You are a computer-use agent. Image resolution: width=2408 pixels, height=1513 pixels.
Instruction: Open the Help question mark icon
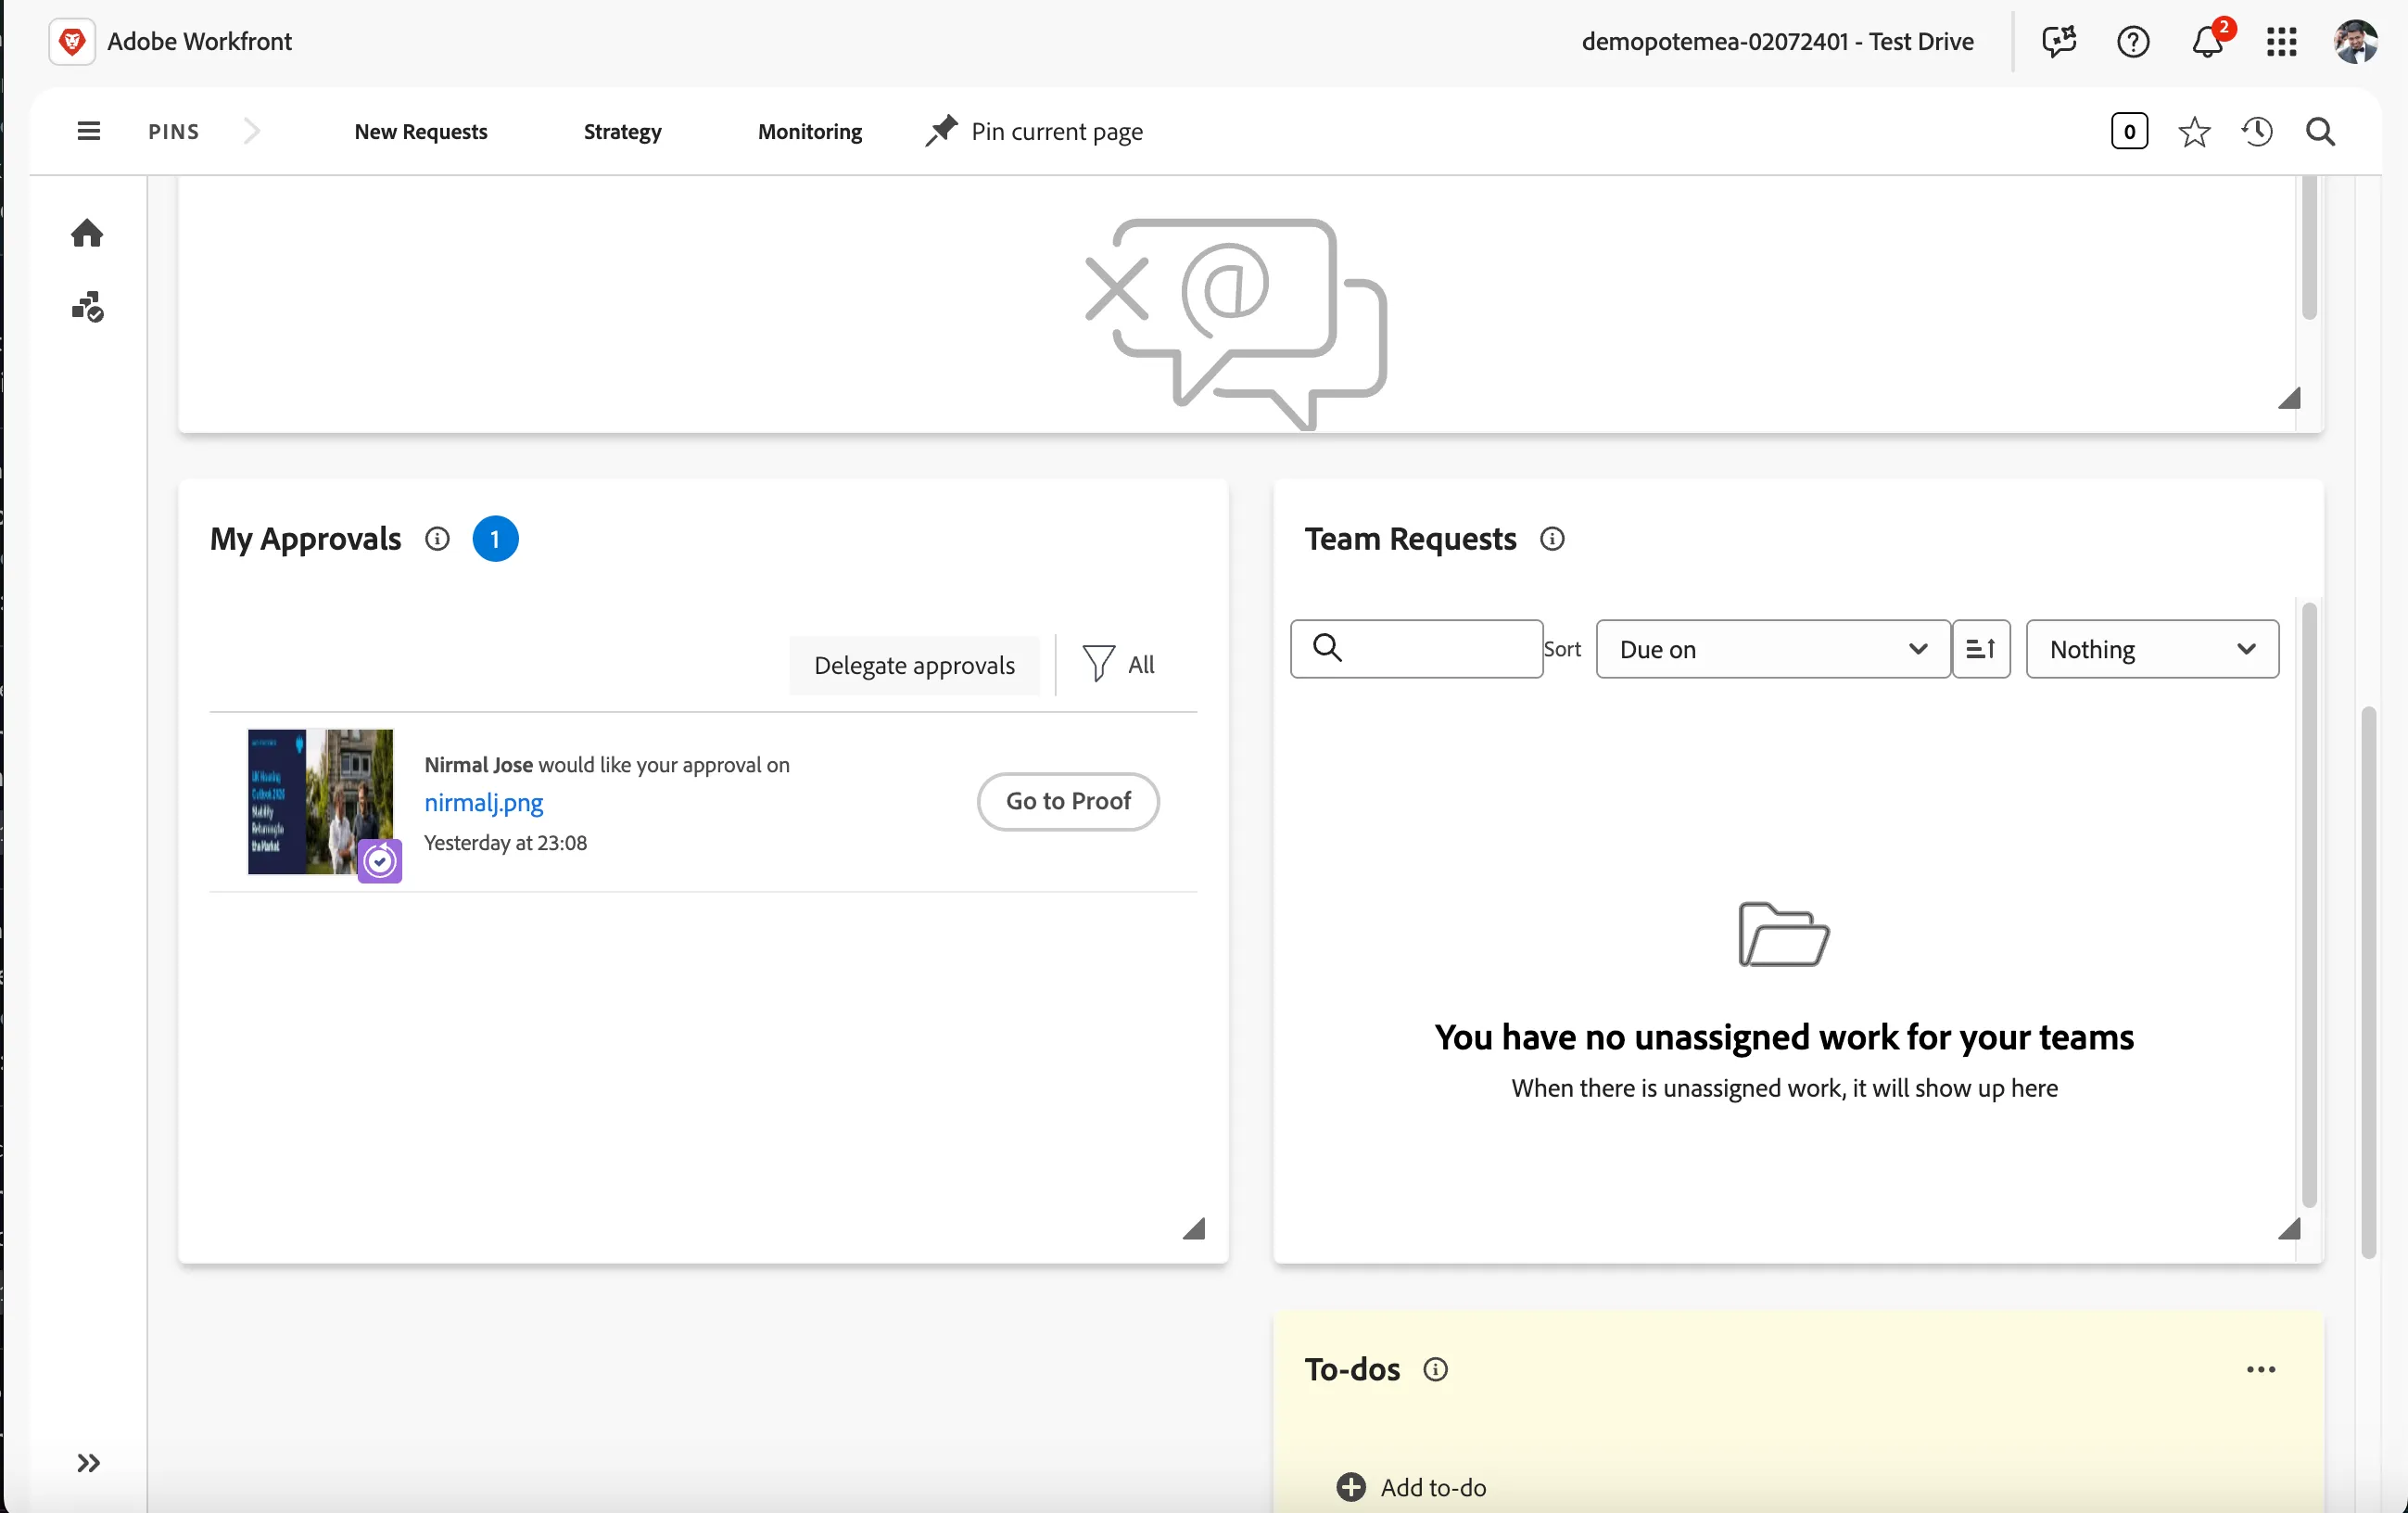2133,42
